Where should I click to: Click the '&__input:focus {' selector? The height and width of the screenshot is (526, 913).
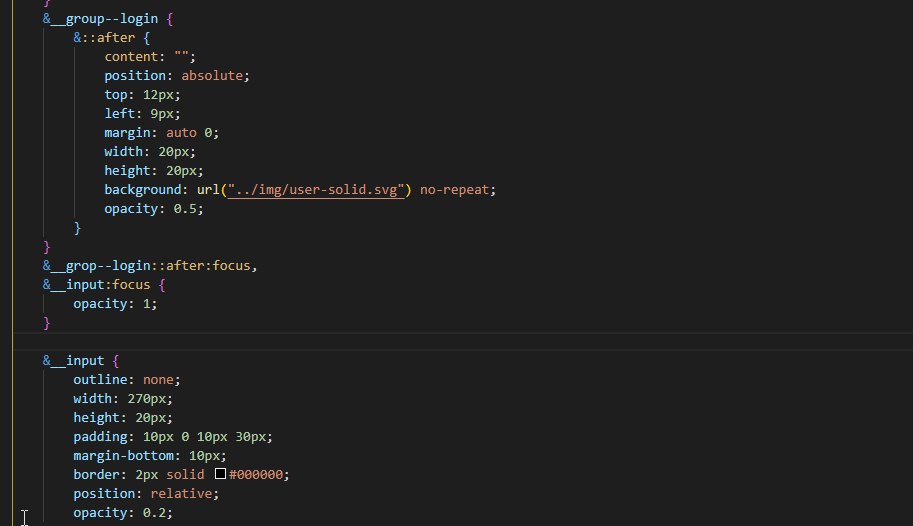click(104, 285)
